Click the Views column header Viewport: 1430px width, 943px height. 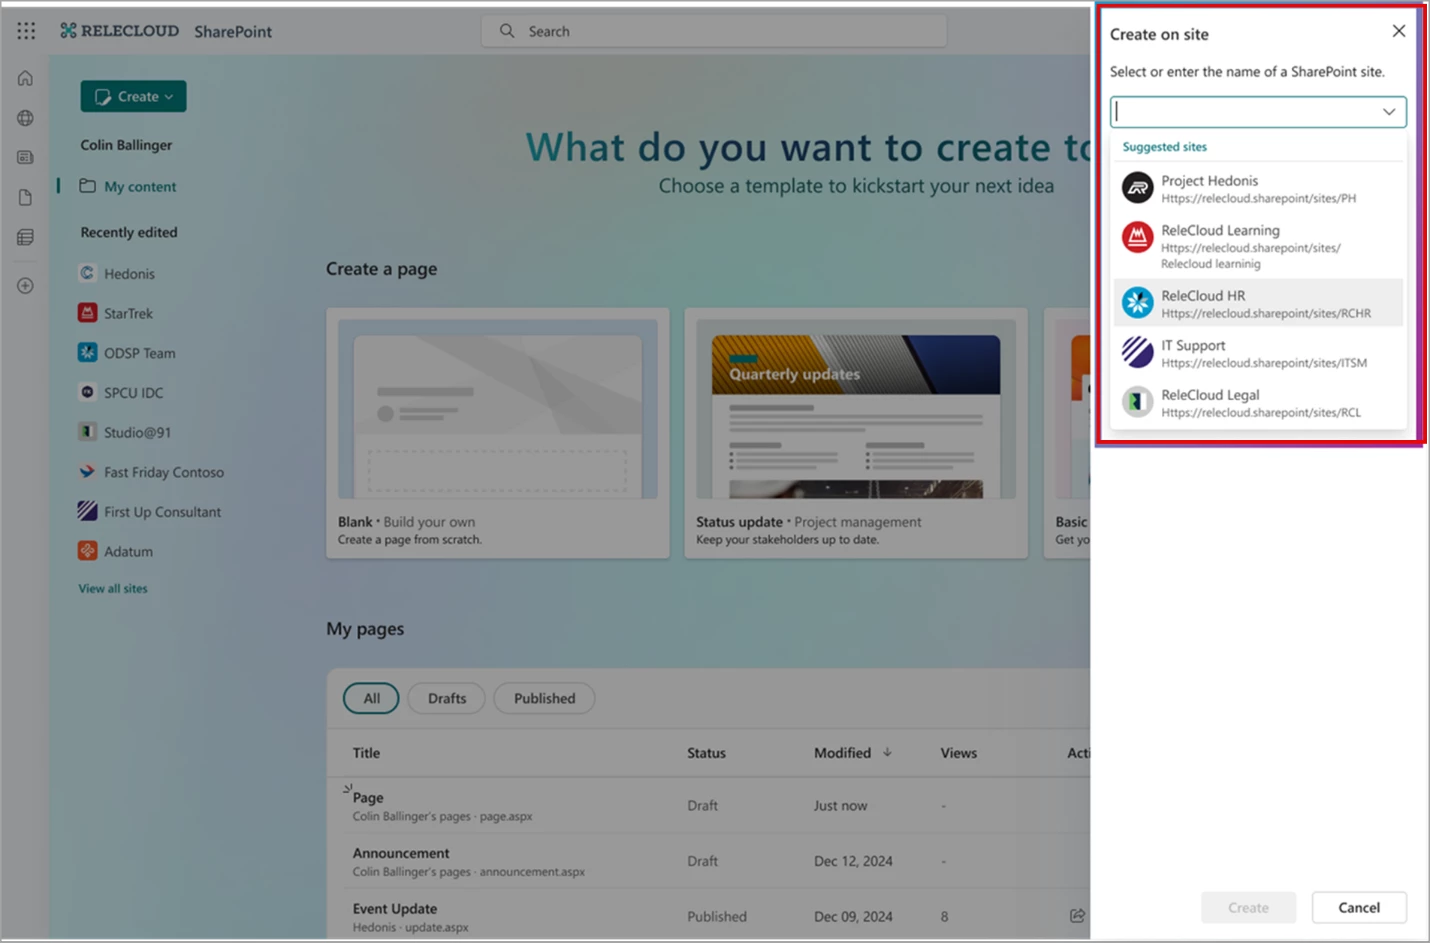click(958, 752)
